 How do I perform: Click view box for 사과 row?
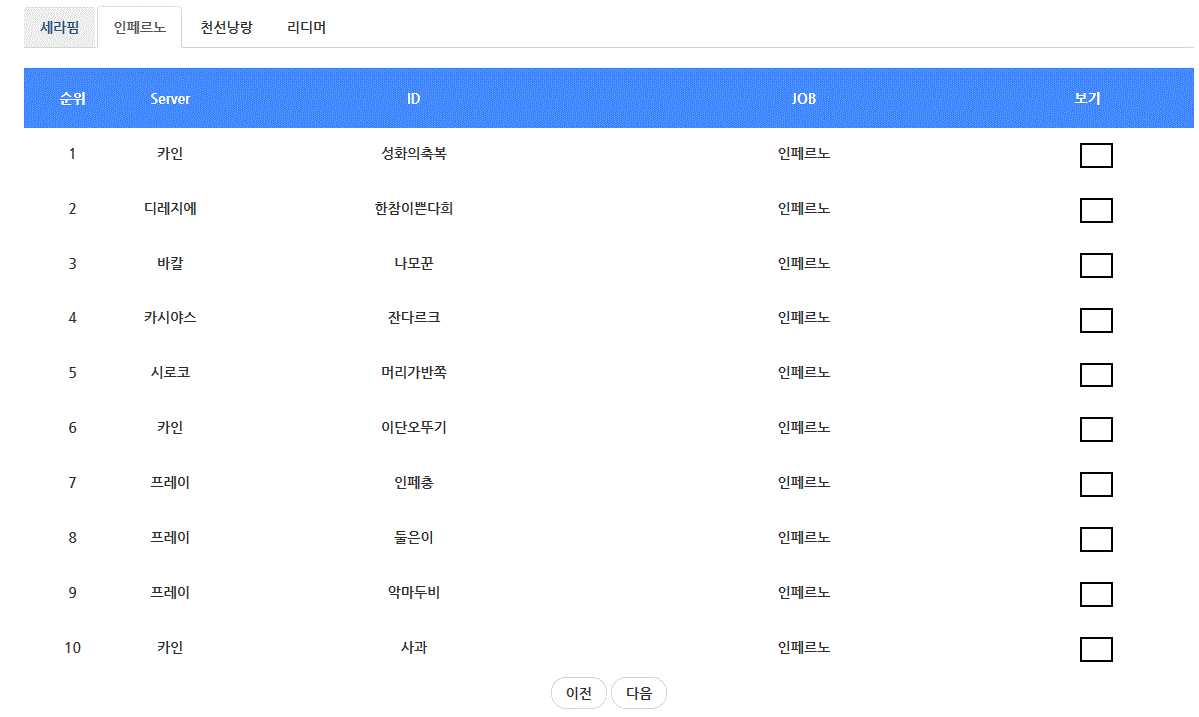pos(1096,650)
